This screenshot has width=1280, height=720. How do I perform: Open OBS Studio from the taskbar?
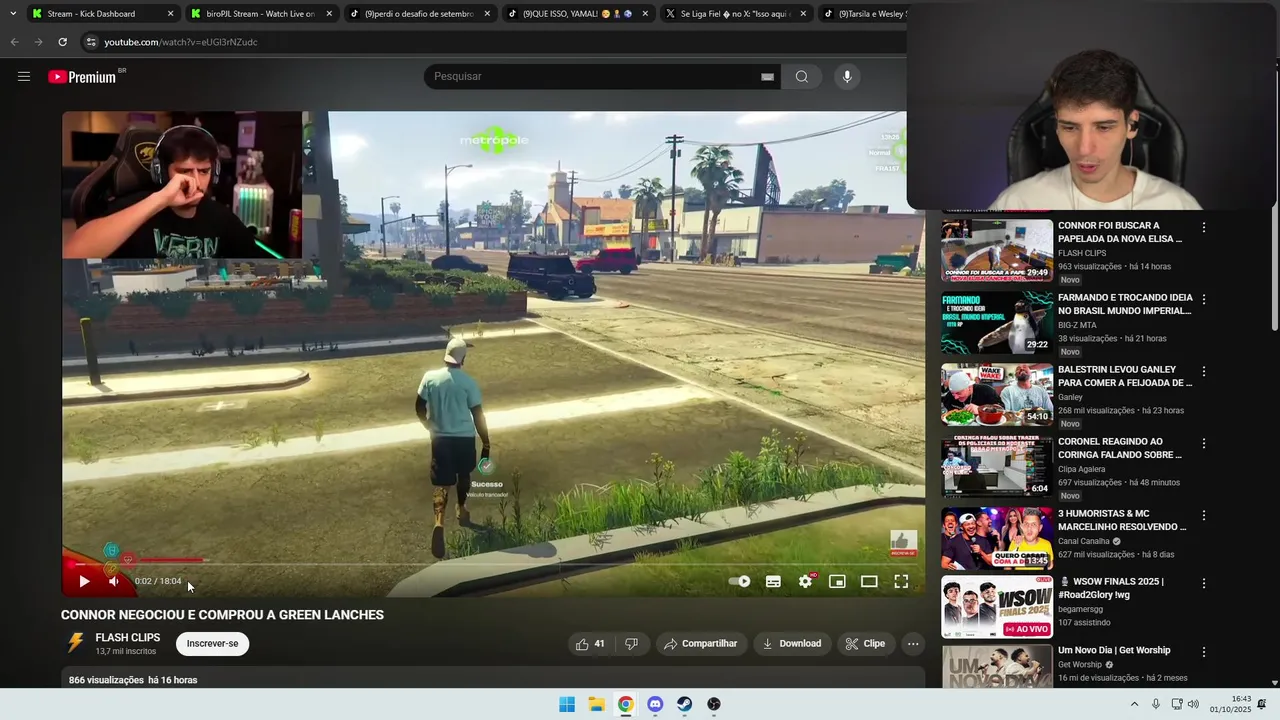(x=714, y=704)
